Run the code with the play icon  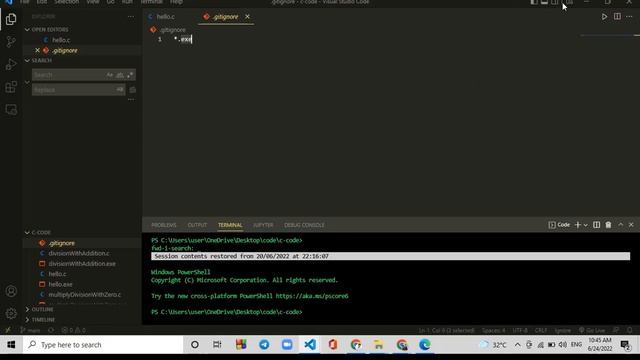point(604,17)
